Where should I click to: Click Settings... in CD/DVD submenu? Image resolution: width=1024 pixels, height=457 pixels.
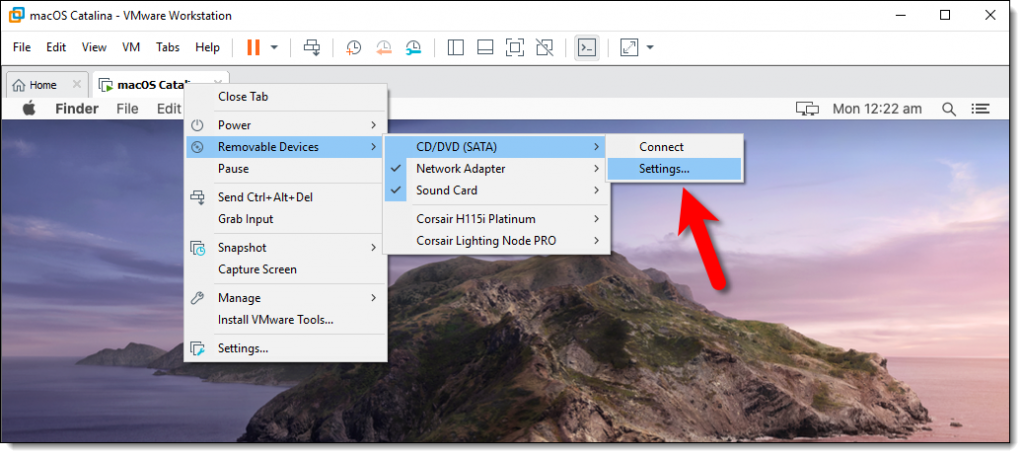[x=675, y=169]
